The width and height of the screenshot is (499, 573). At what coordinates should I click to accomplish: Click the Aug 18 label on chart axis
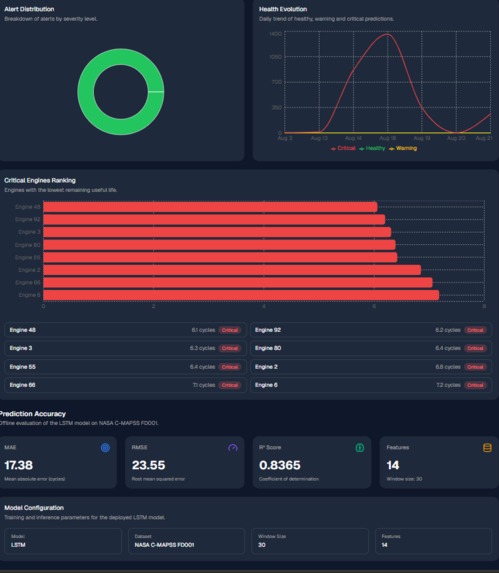387,138
